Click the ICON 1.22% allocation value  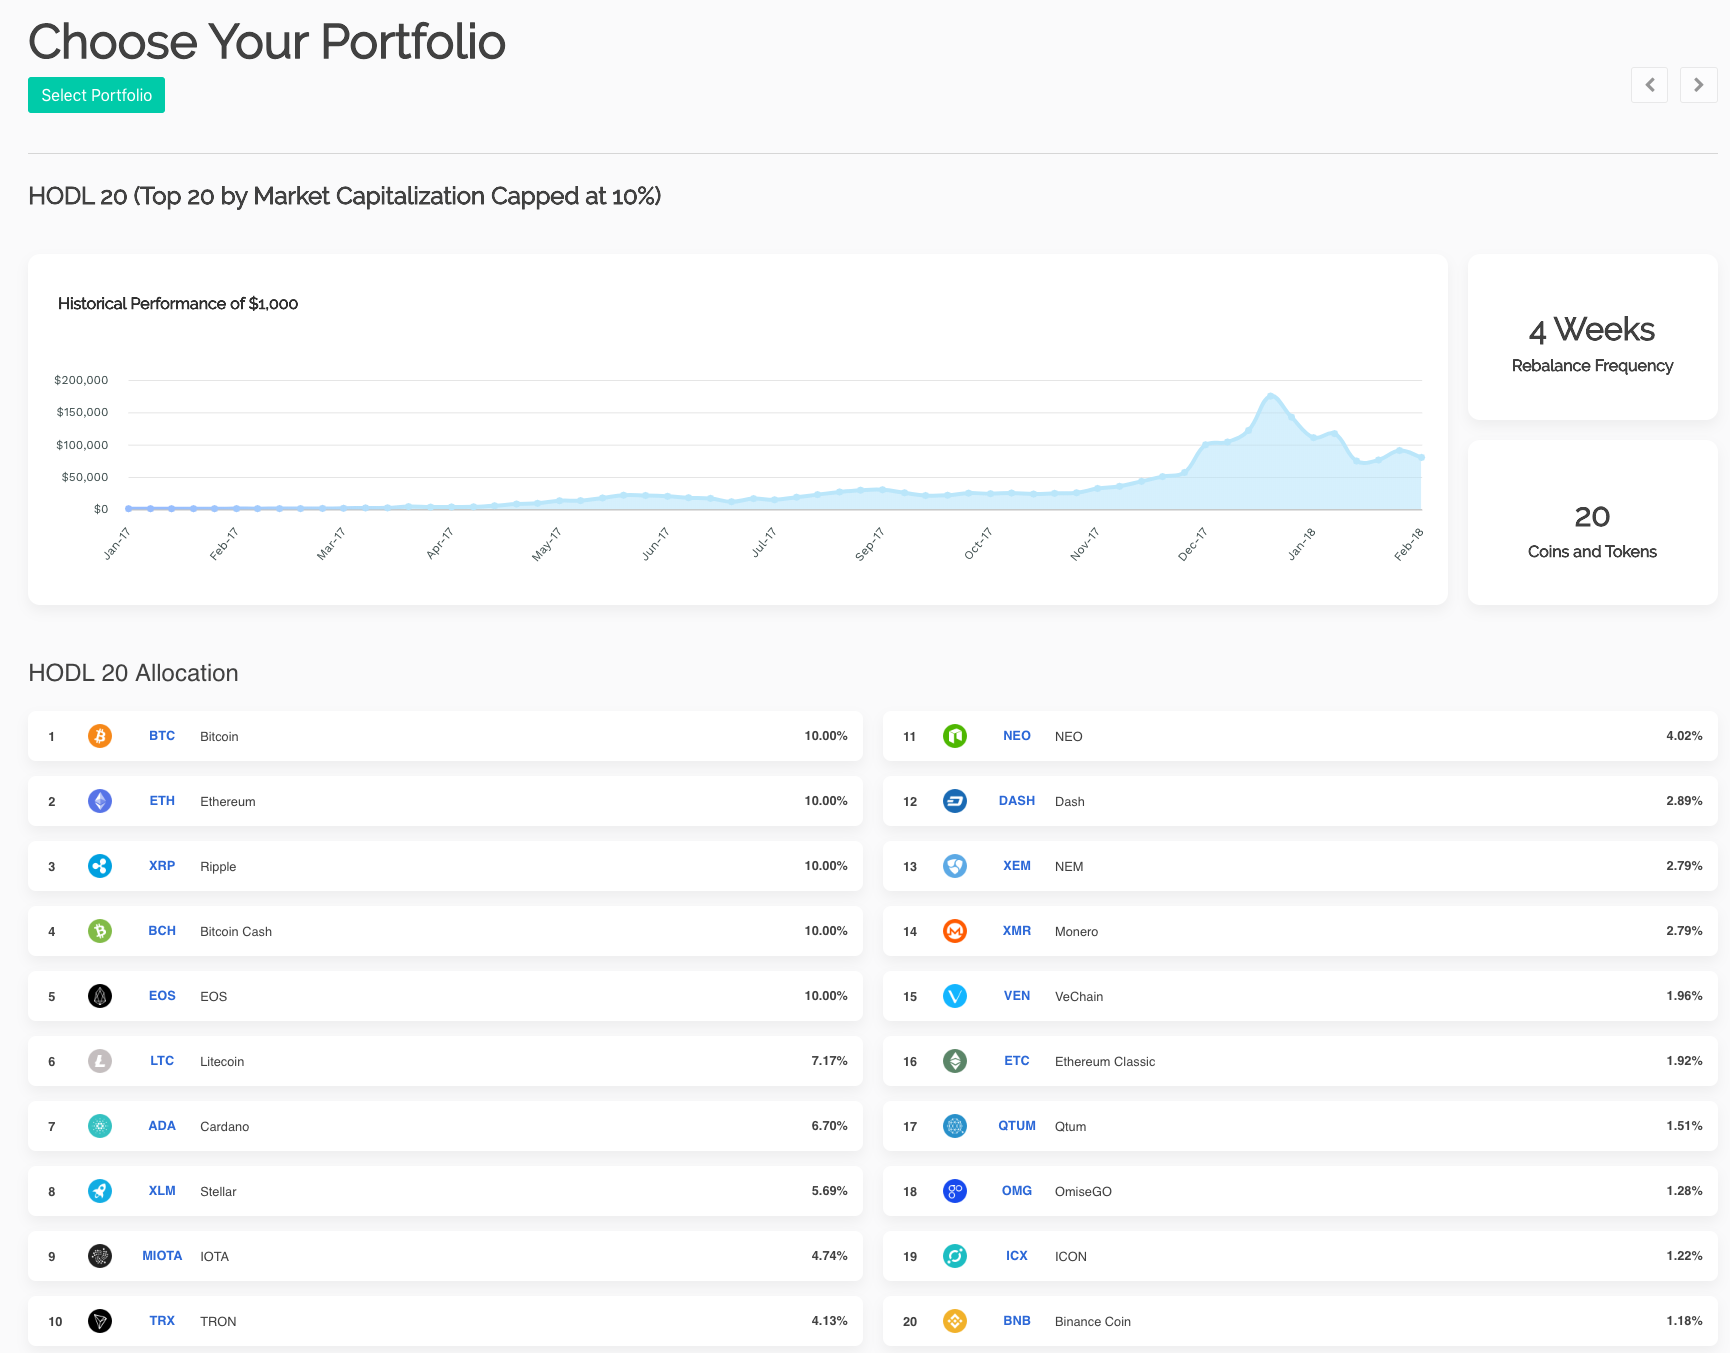(1684, 1256)
